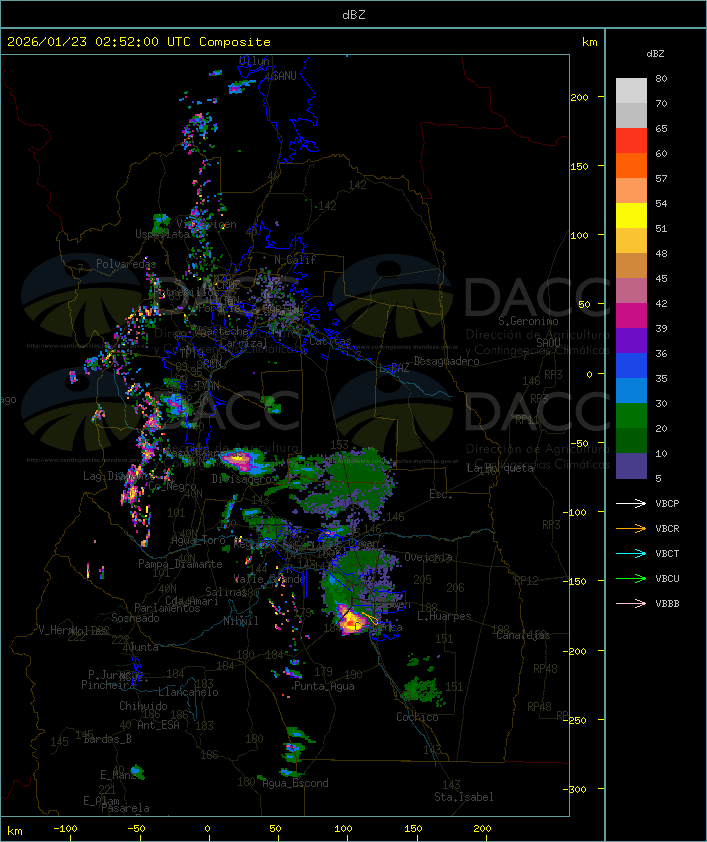This screenshot has width=707, height=842.
Task: Click the yellow-red storm core near L.Huarpes
Action: click(x=351, y=622)
